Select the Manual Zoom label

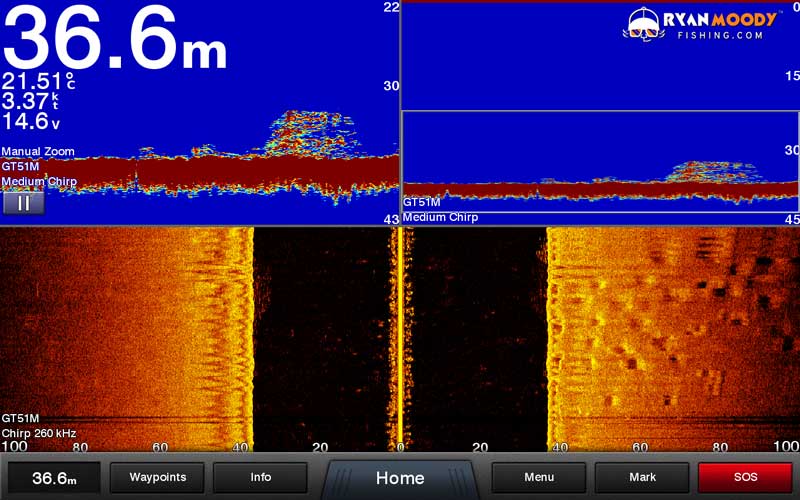click(38, 152)
